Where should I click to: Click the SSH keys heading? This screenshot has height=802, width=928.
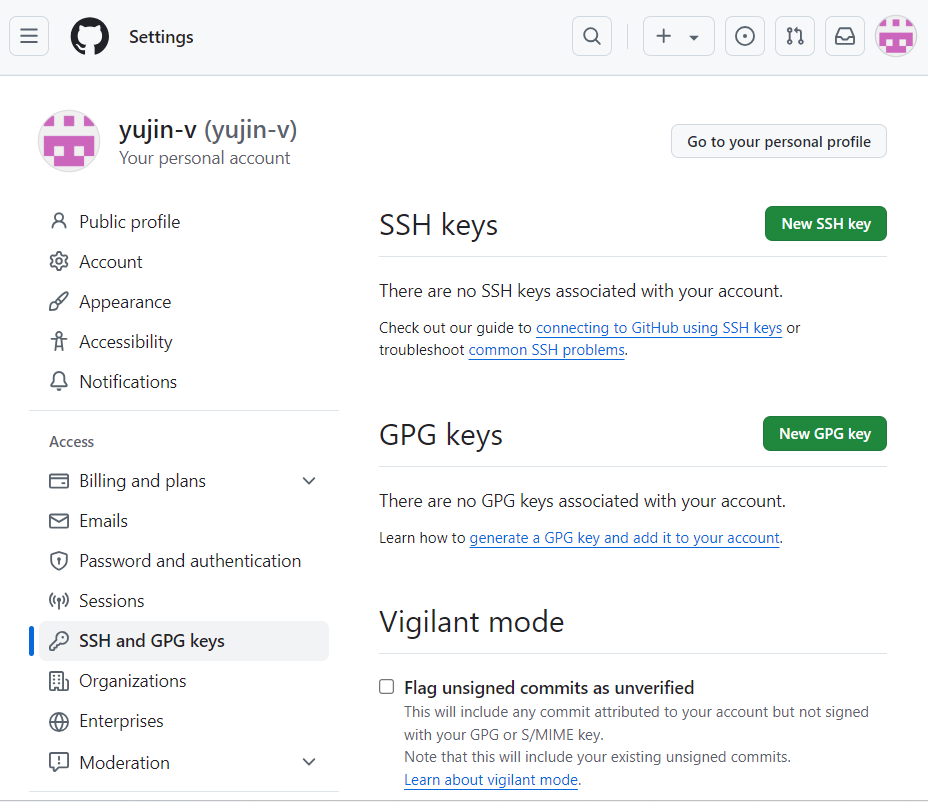[x=439, y=225]
